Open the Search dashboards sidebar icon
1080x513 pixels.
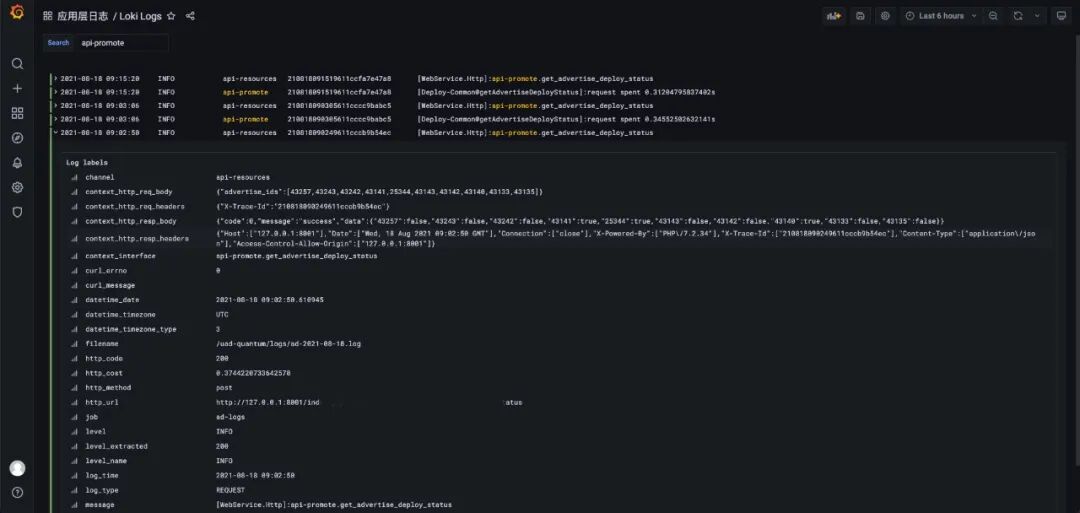(17, 63)
